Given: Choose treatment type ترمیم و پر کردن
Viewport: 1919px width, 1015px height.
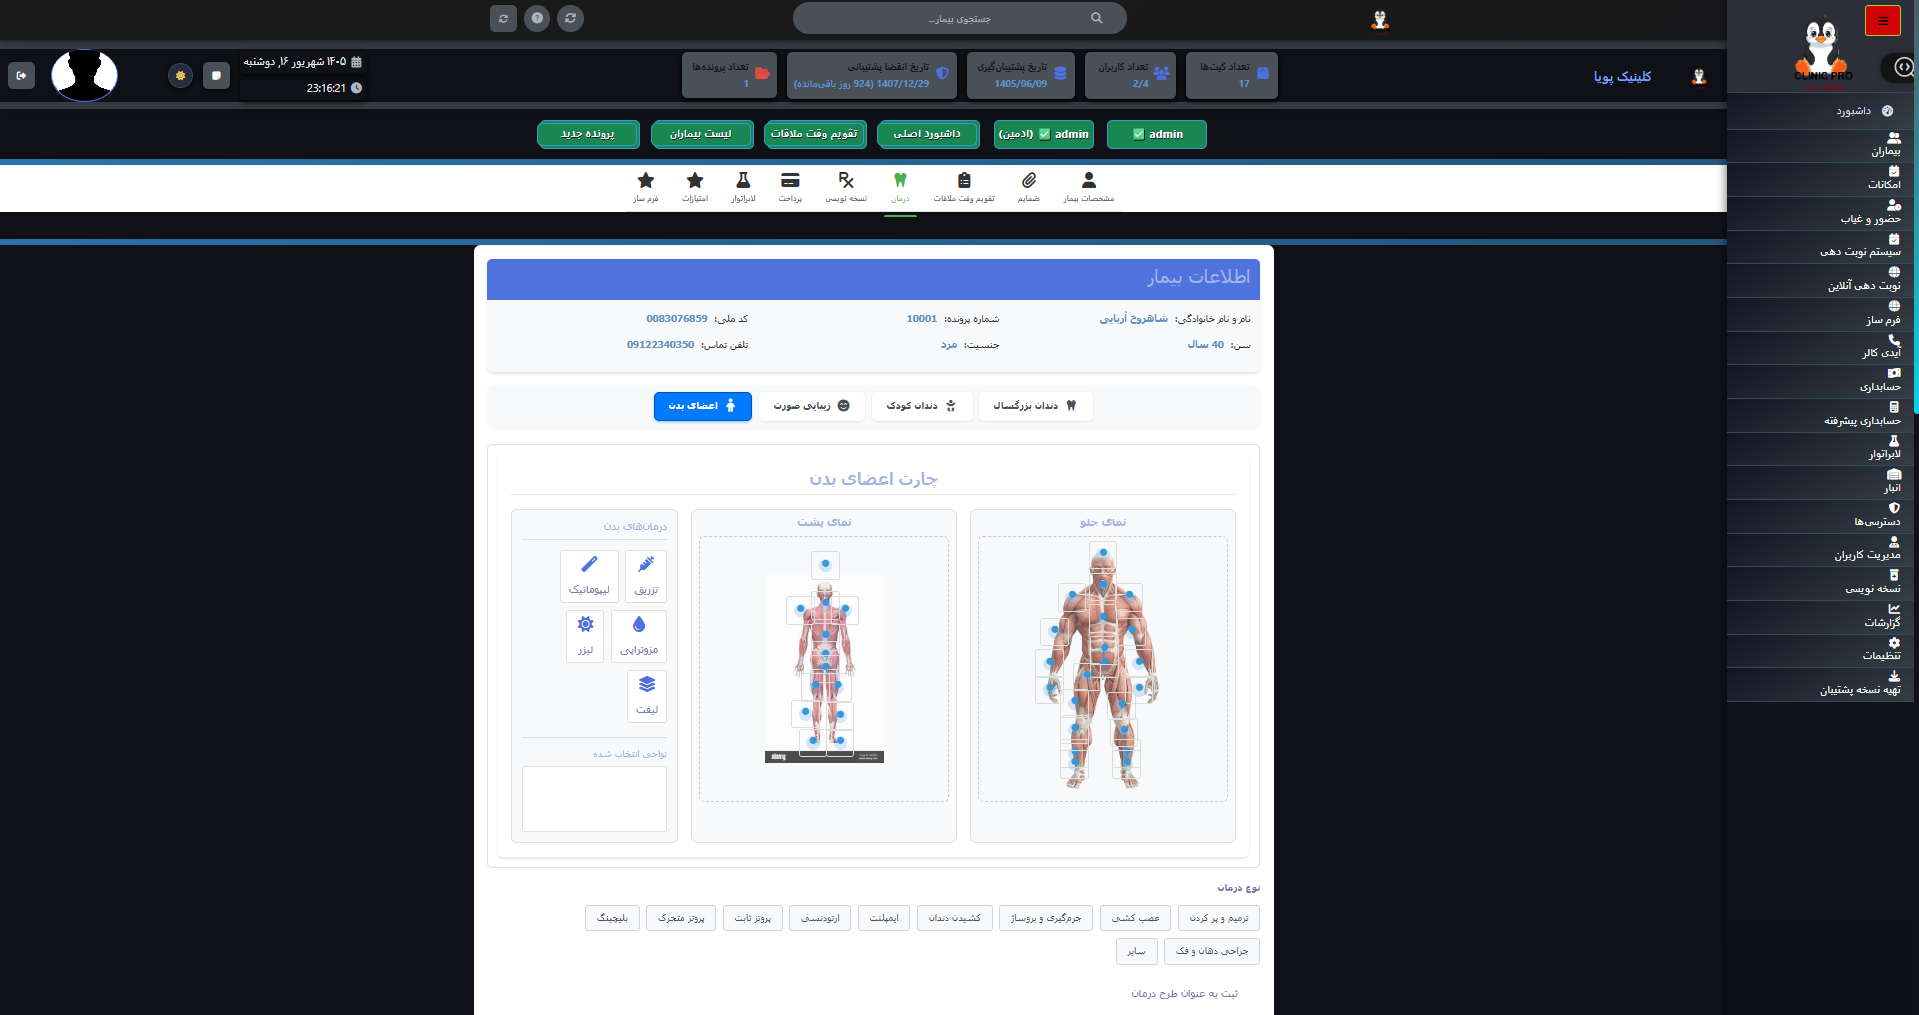Looking at the screenshot, I should [x=1218, y=918].
